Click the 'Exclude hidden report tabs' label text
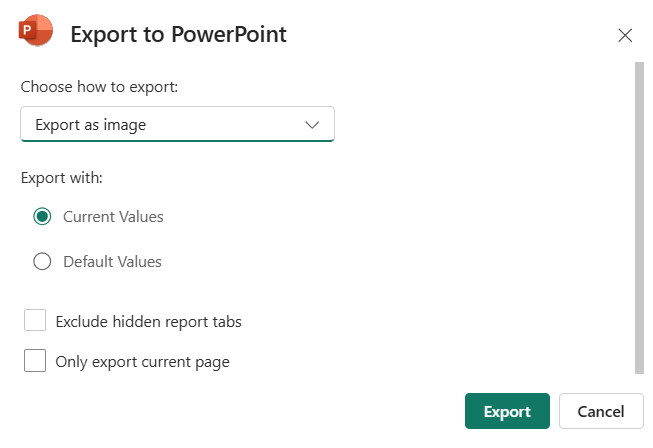Screen dimensions: 653x448 [148, 322]
